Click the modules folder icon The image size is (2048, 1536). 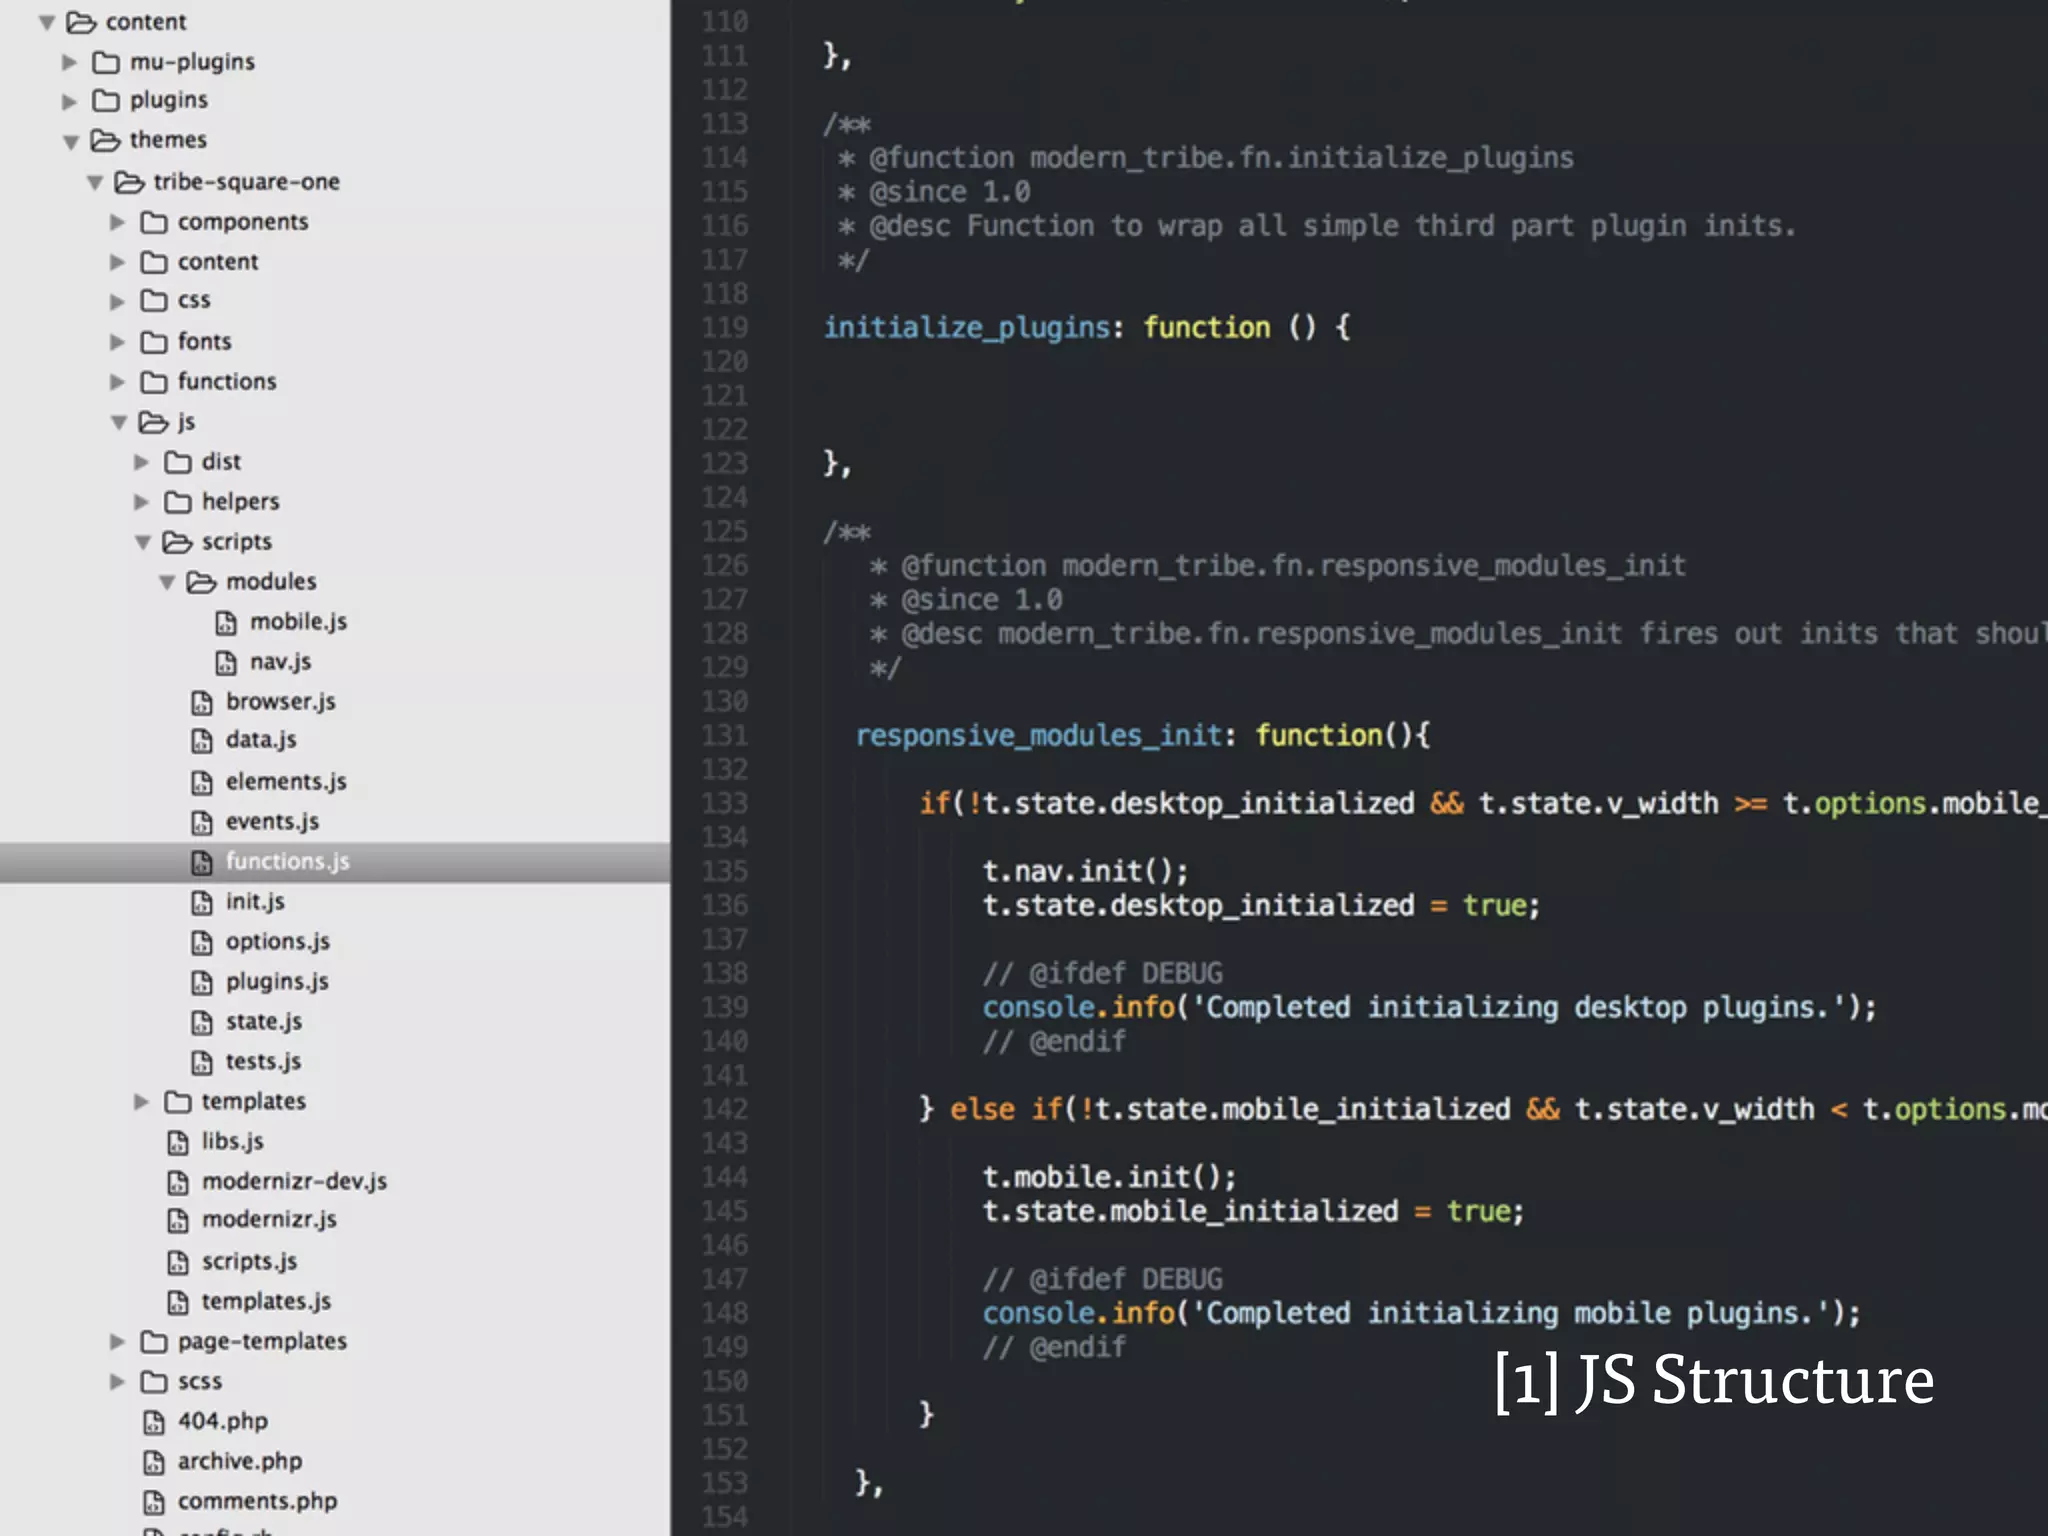[201, 582]
